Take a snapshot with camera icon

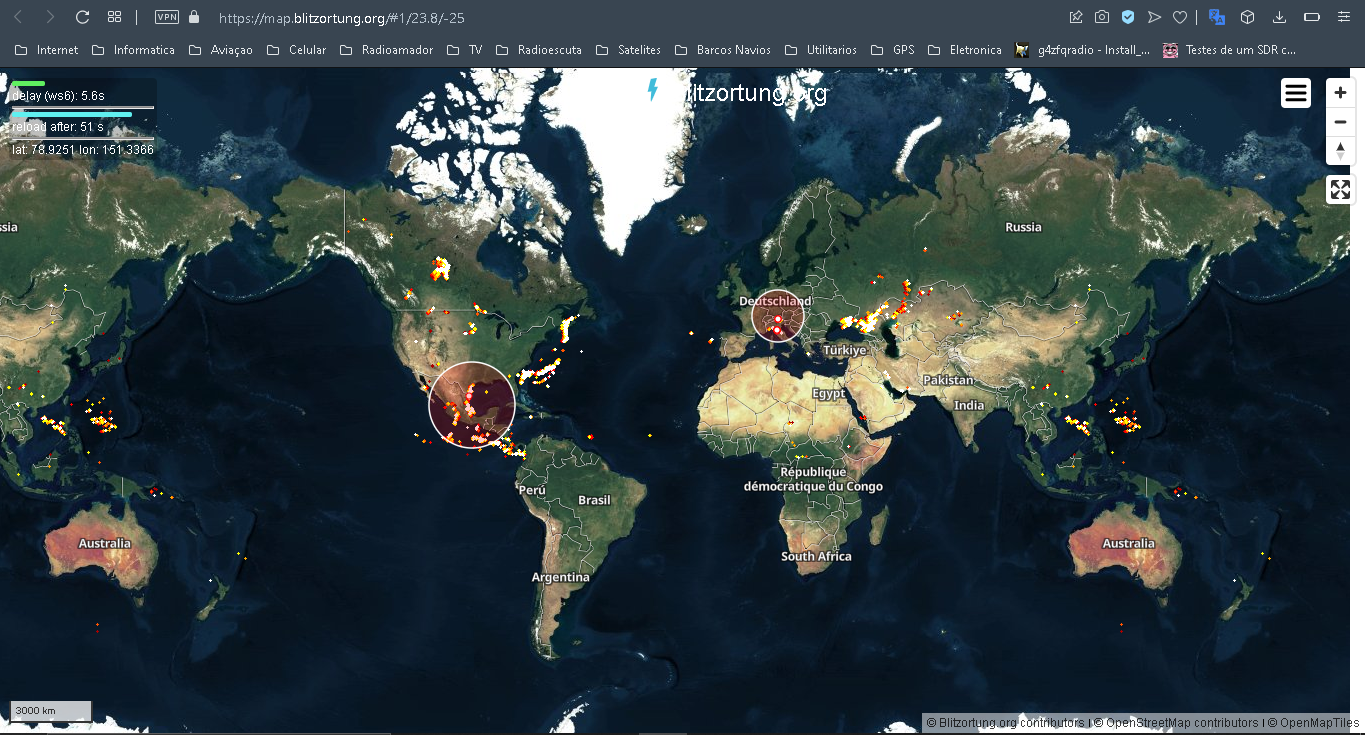pos(1102,17)
